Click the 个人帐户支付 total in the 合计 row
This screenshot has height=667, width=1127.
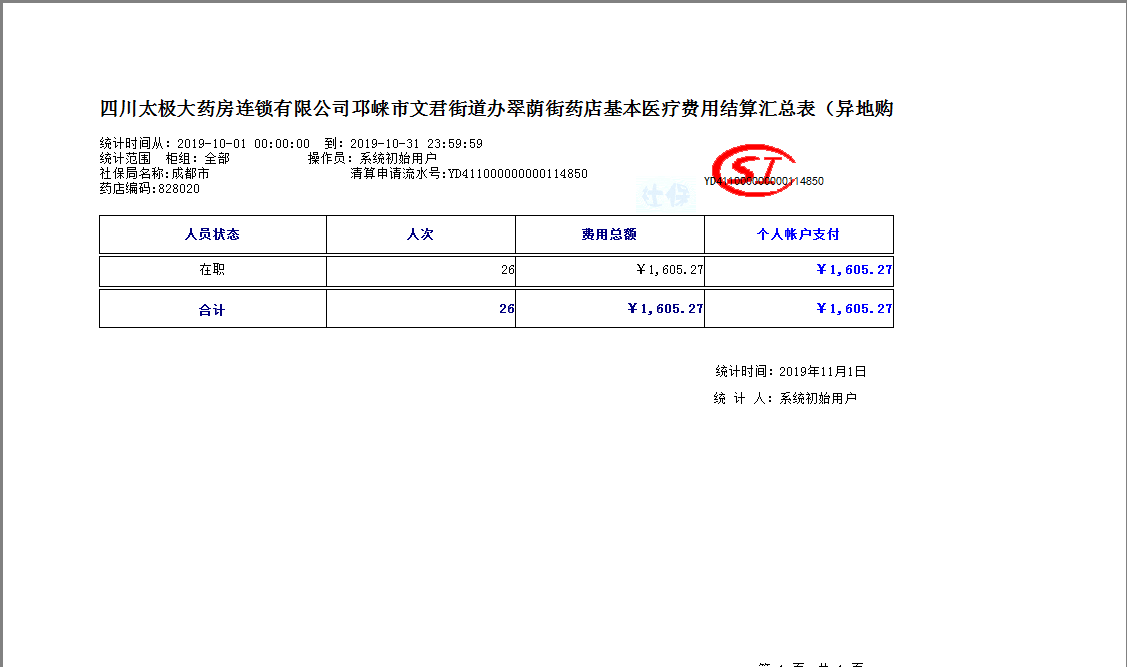click(854, 308)
